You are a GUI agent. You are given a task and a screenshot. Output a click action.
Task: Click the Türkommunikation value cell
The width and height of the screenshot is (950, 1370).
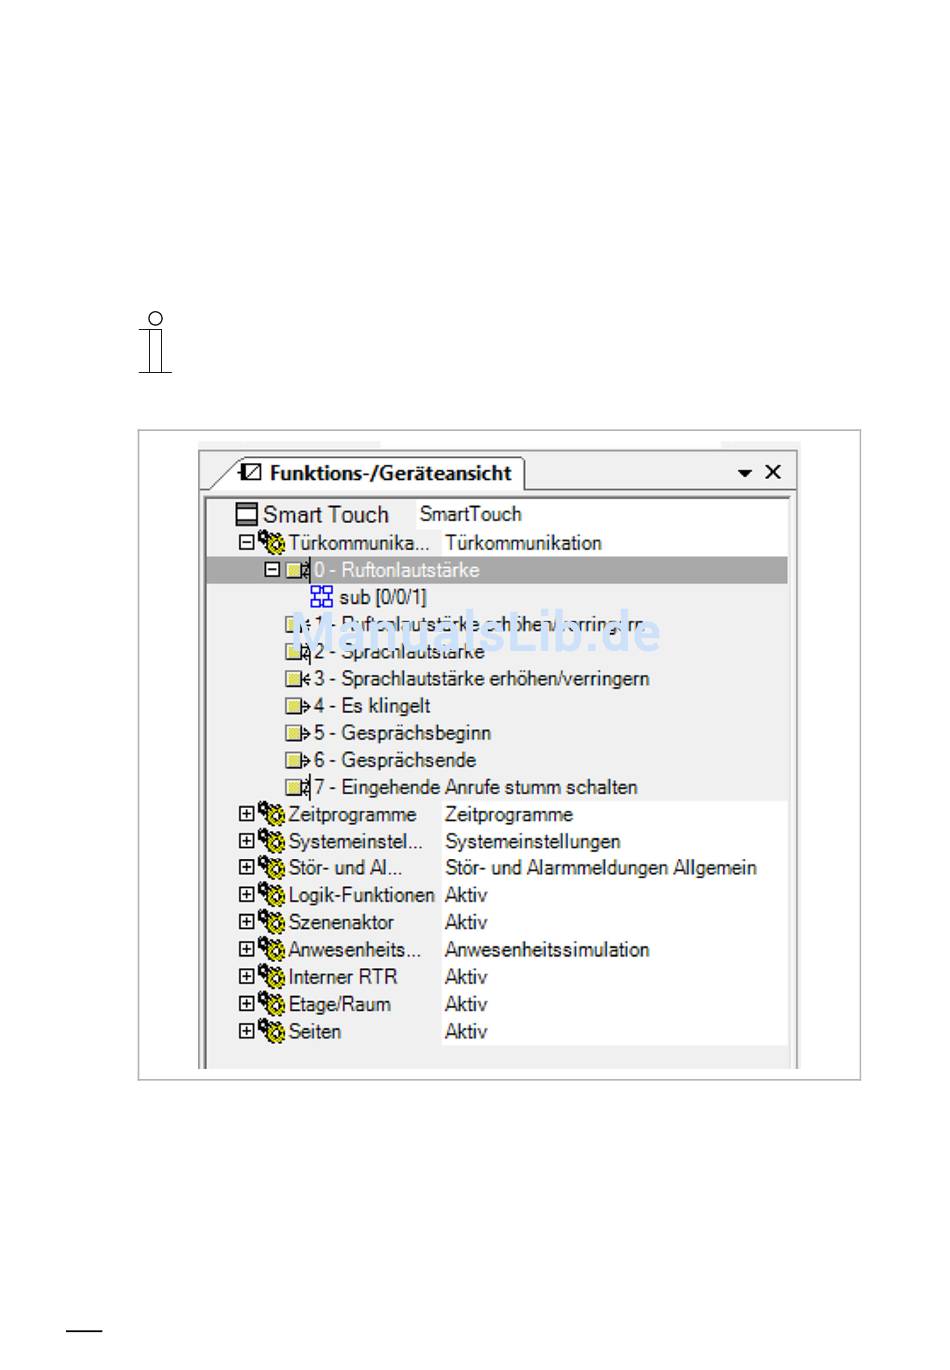tap(523, 543)
